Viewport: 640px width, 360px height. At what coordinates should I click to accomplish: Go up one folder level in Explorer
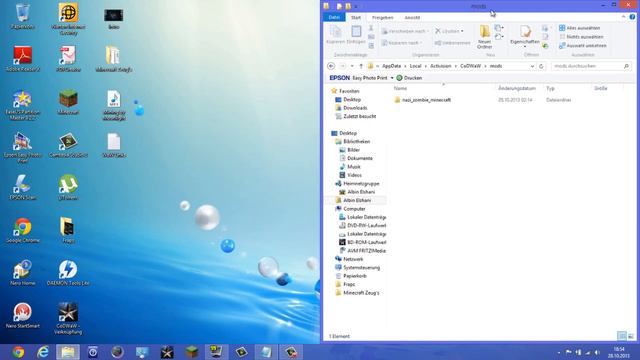[x=361, y=66]
